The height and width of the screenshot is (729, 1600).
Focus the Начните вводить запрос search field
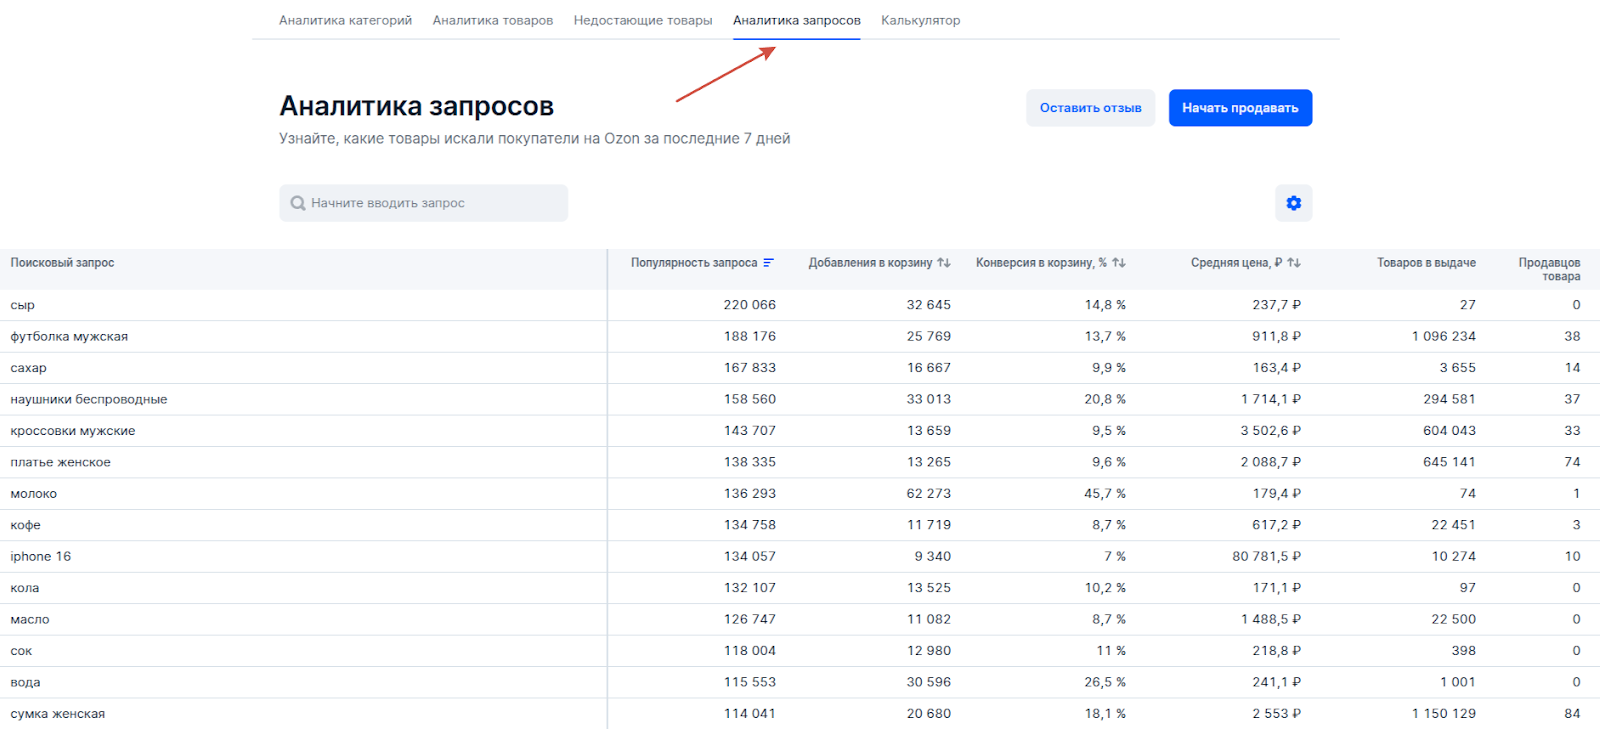tap(423, 203)
